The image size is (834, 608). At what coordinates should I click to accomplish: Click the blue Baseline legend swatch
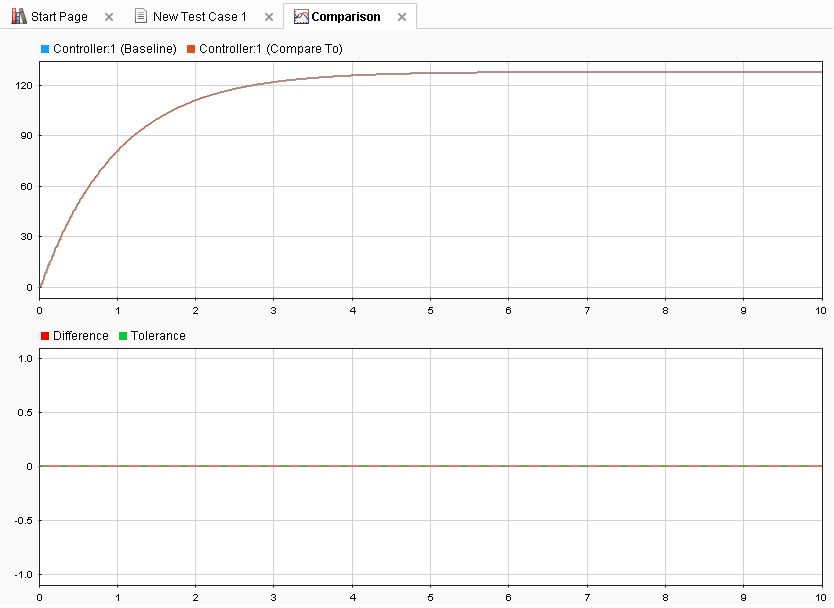(45, 49)
